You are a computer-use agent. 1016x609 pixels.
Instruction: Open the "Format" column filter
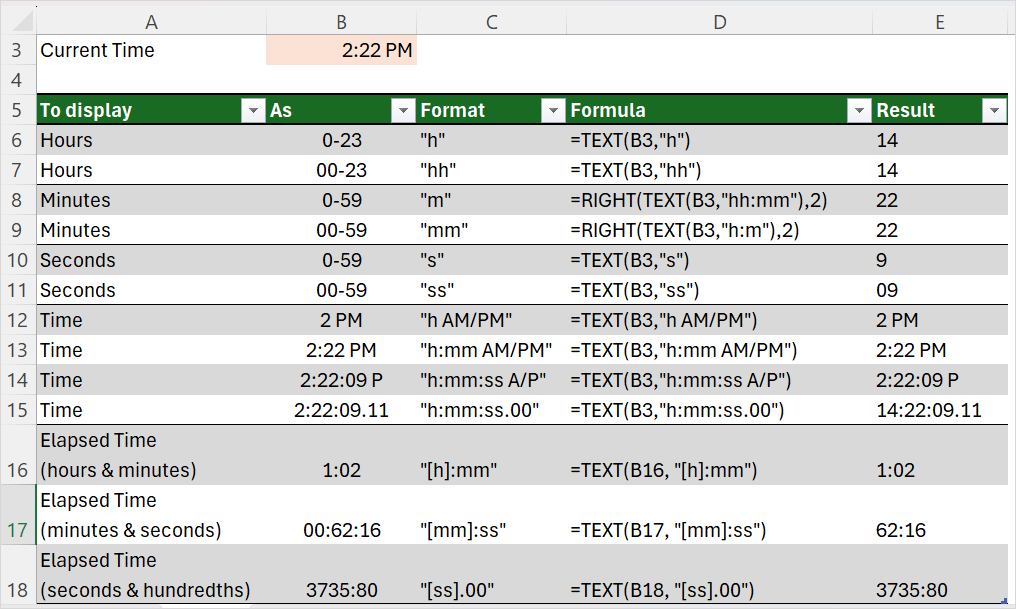coord(553,110)
